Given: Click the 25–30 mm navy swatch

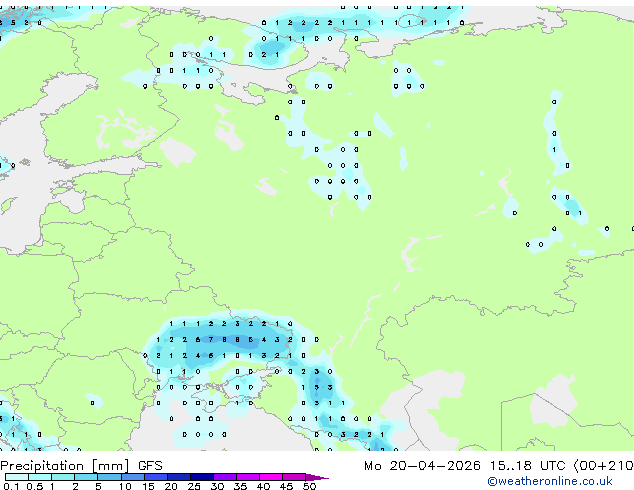Looking at the screenshot, I should tap(202, 477).
